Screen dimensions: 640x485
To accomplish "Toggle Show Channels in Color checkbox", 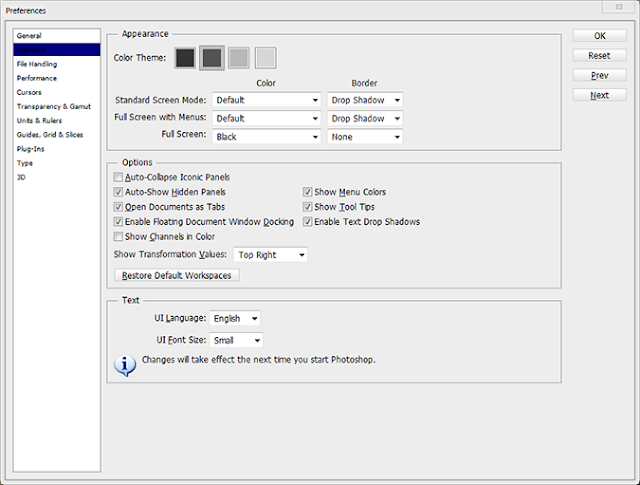I will [x=118, y=236].
